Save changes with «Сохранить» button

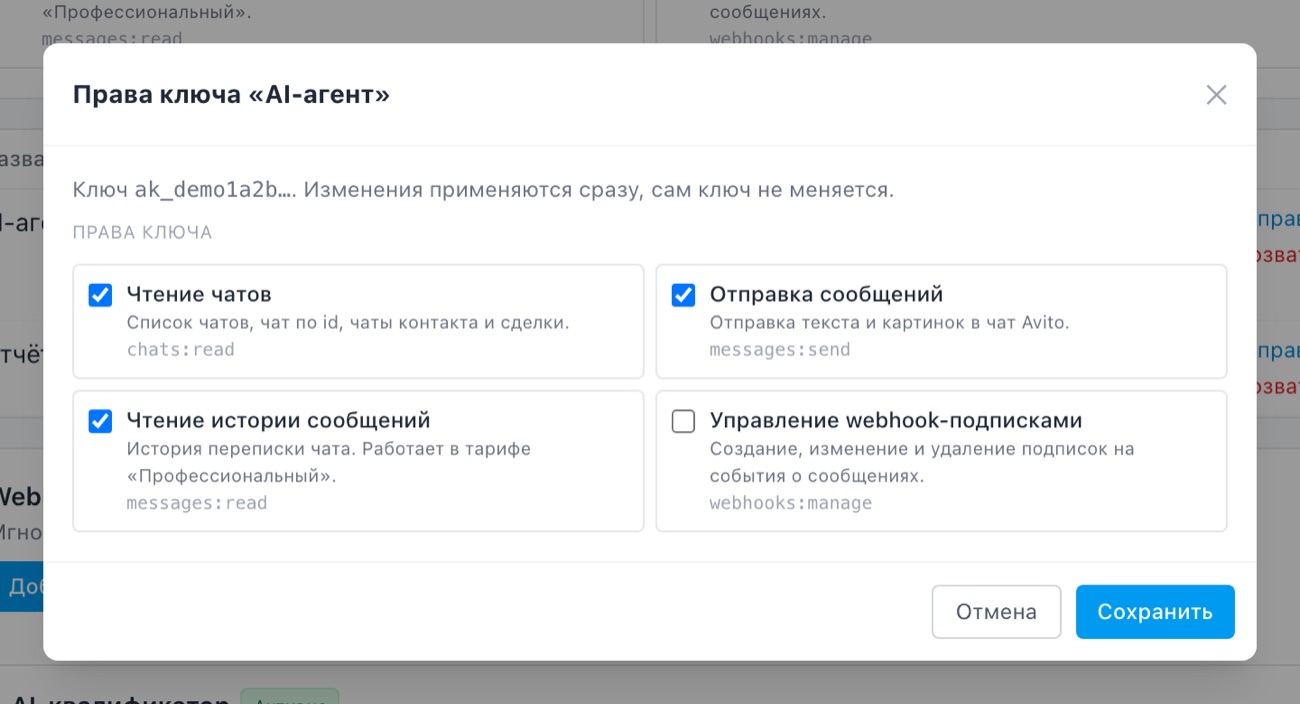pyautogui.click(x=1155, y=612)
